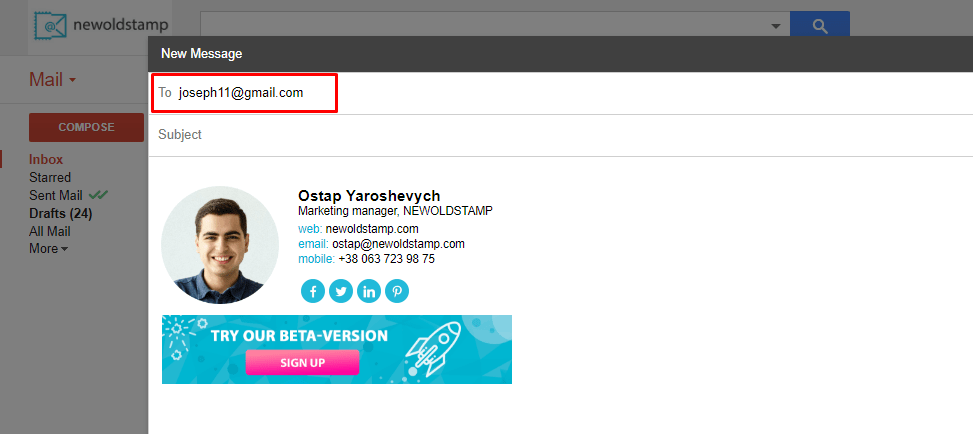Click the newoldstamp envelope logo
Screen dimensions: 973x434
[x=50, y=25]
